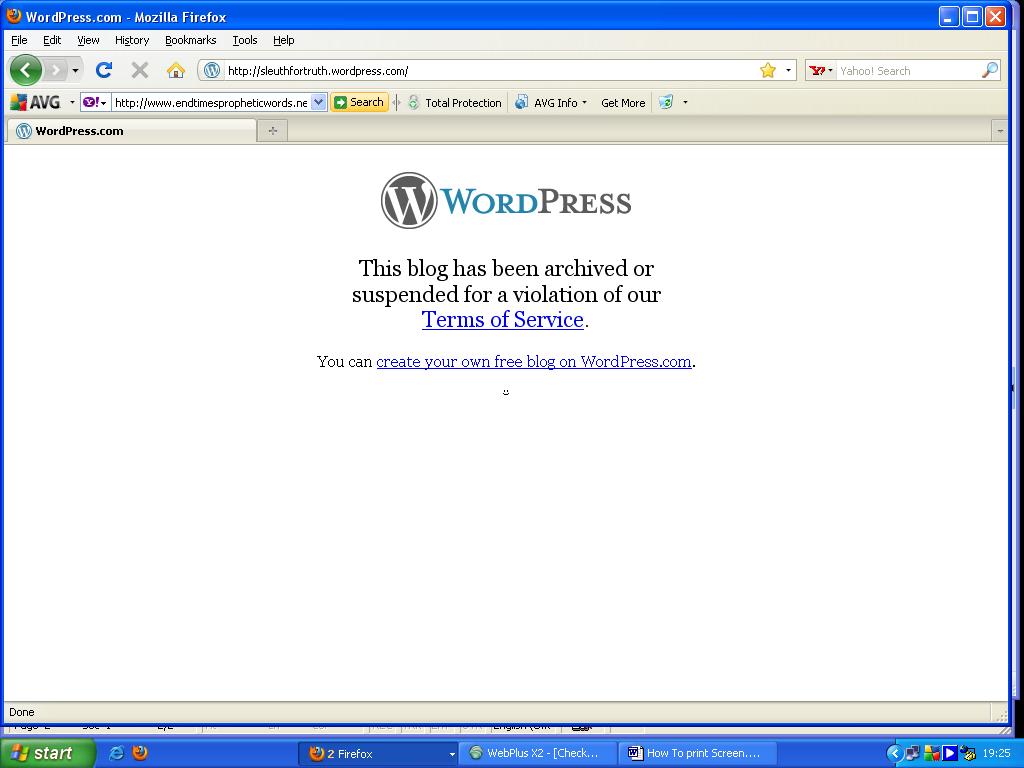The width and height of the screenshot is (1024, 768).
Task: Click the AVG toolbar logo
Action: pyautogui.click(x=35, y=103)
